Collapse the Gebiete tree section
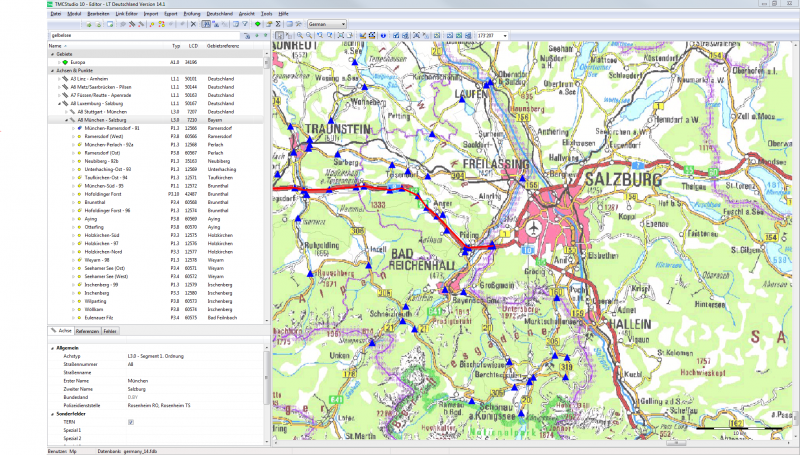800x455 pixels. click(x=52, y=54)
